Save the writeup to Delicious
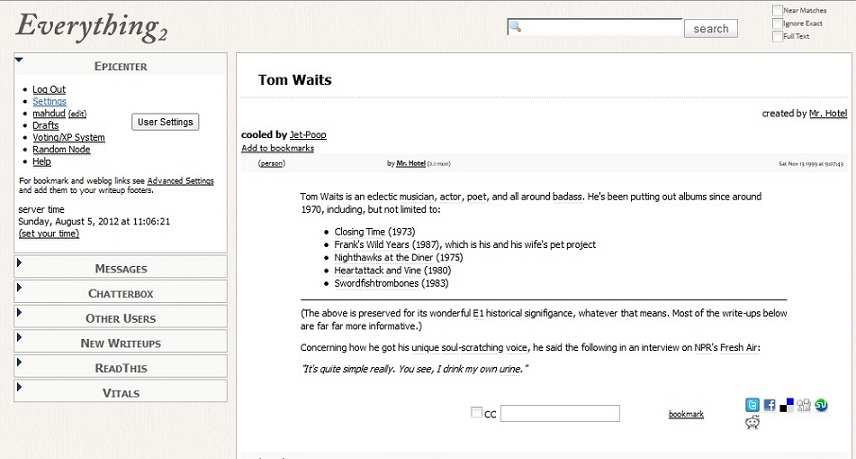 pyautogui.click(x=787, y=405)
